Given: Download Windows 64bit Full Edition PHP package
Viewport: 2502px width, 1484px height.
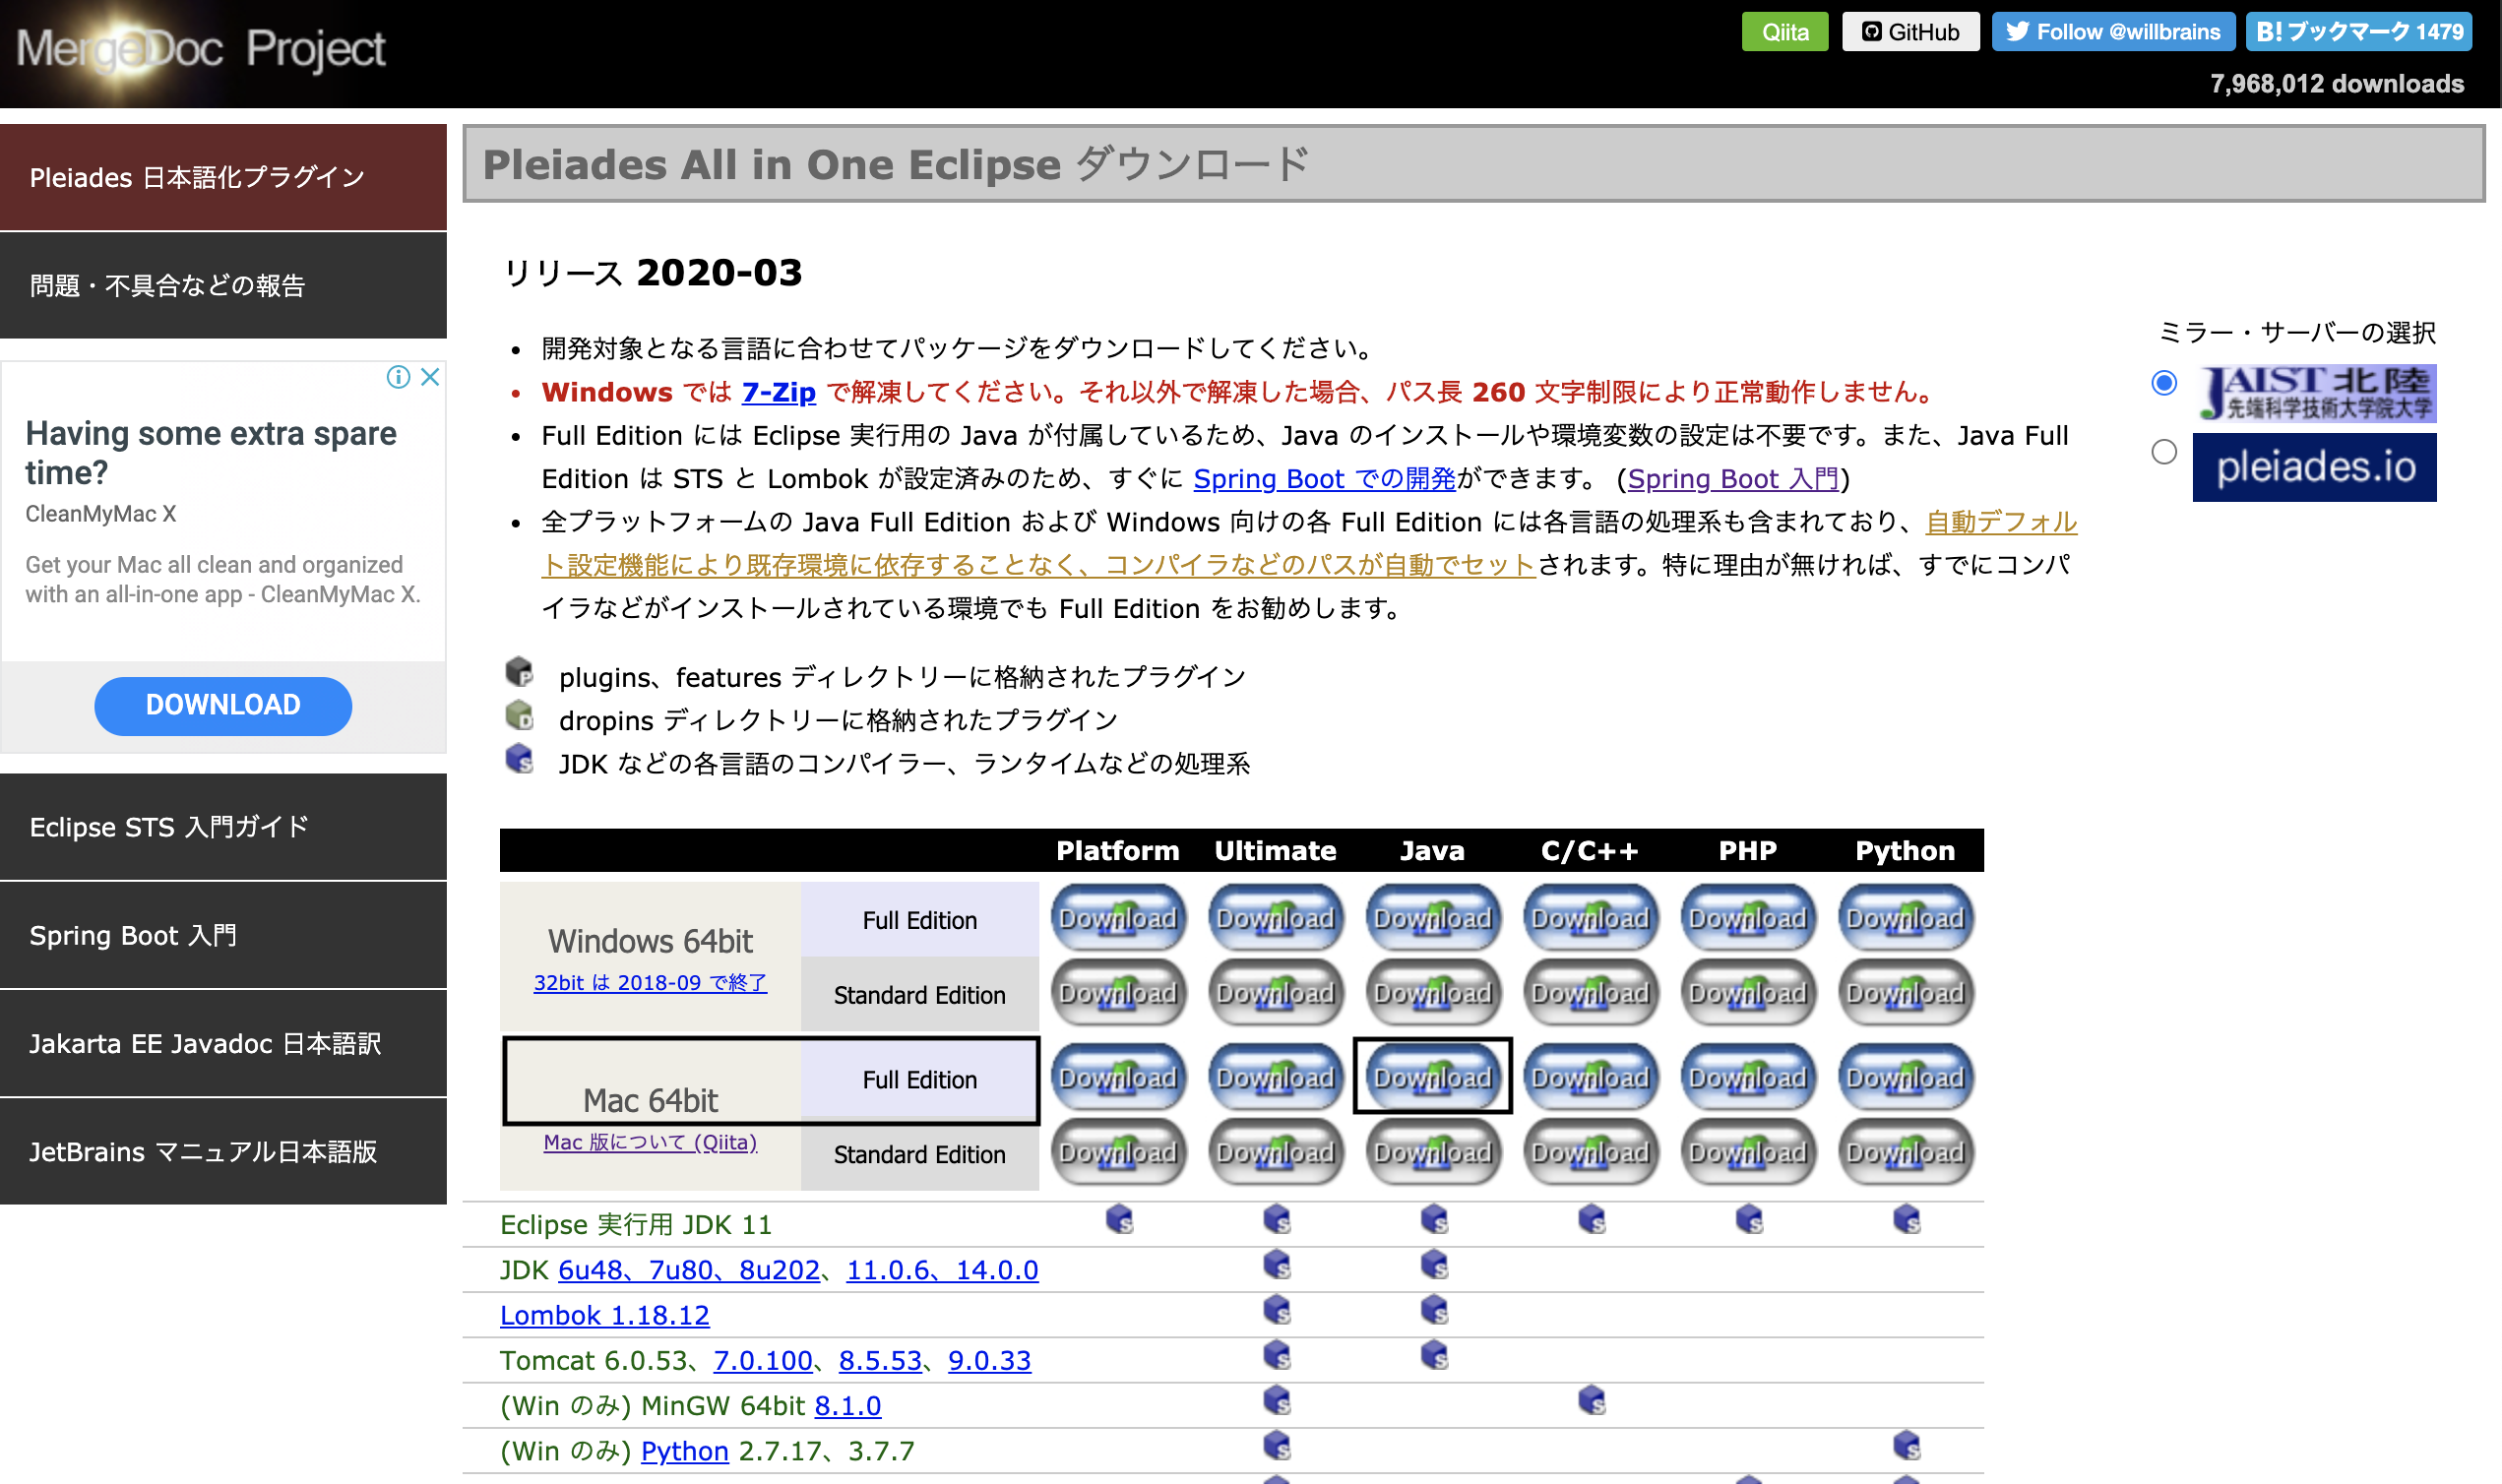Looking at the screenshot, I should coord(1747,917).
